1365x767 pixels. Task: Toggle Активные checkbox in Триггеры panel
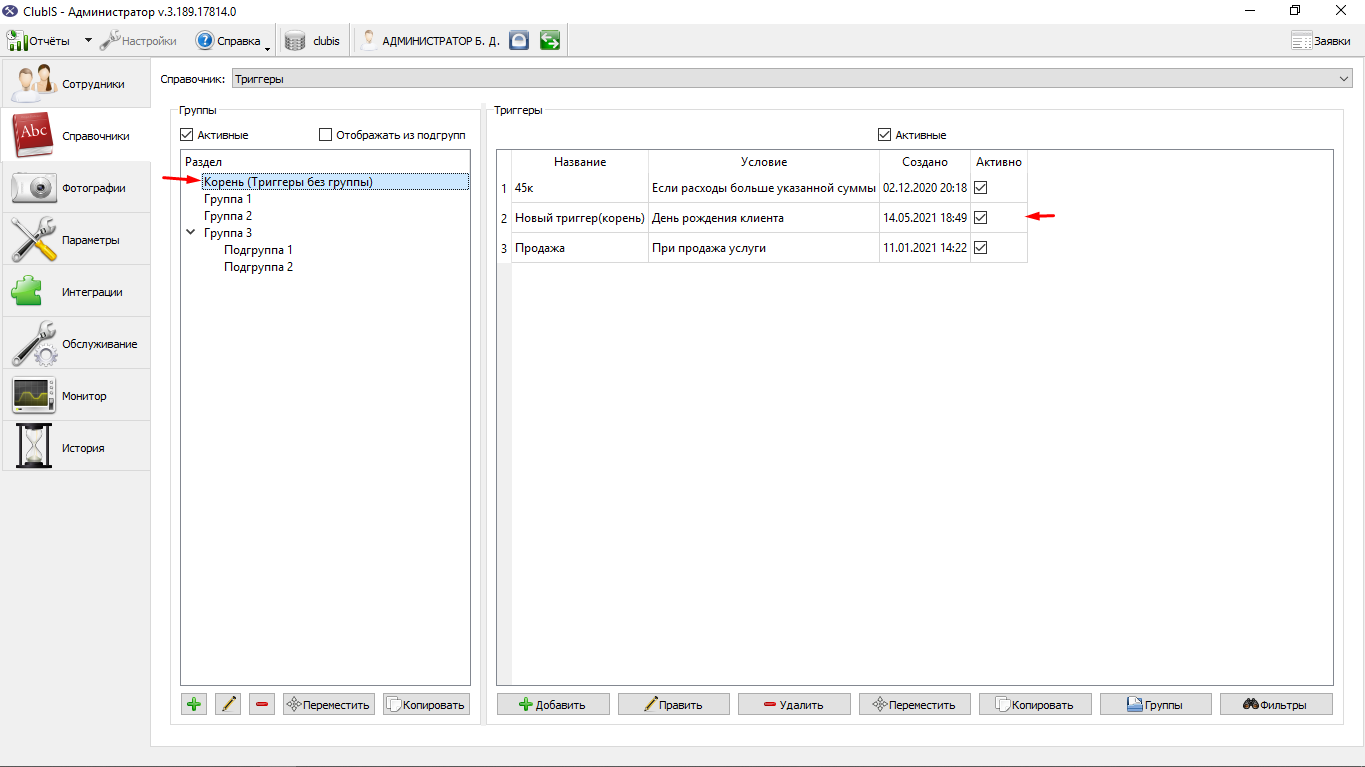tap(884, 135)
